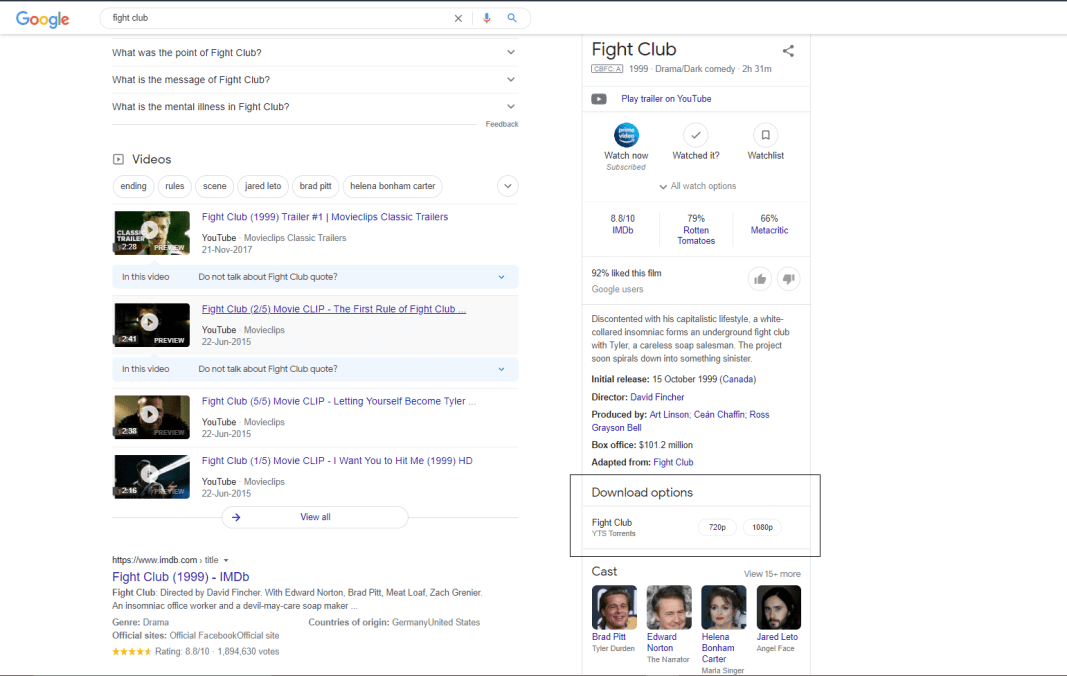Play the 2:16 Hit Me clip thumbnail
1067x676 pixels.
152,477
